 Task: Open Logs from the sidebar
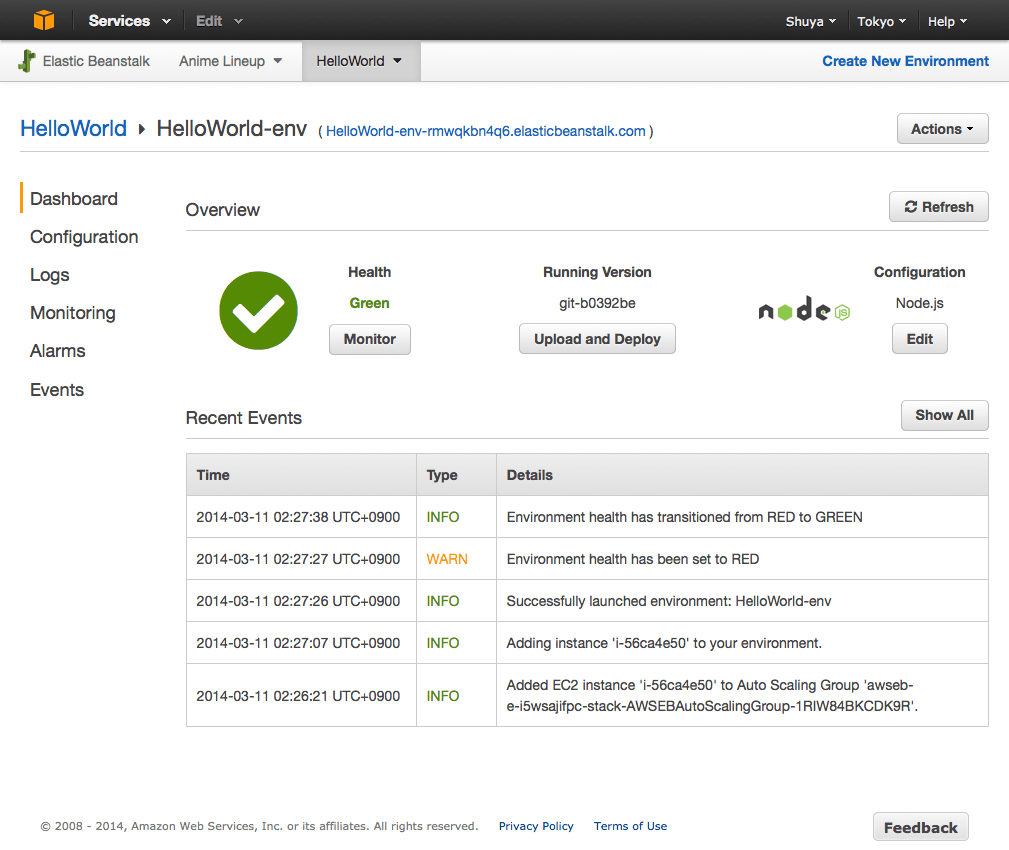[50, 275]
